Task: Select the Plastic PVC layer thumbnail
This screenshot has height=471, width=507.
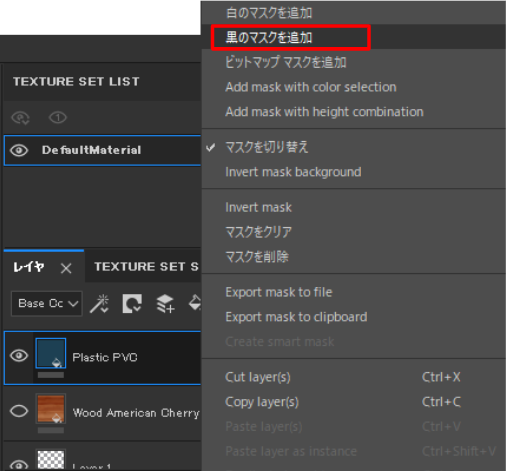Action: [51, 353]
